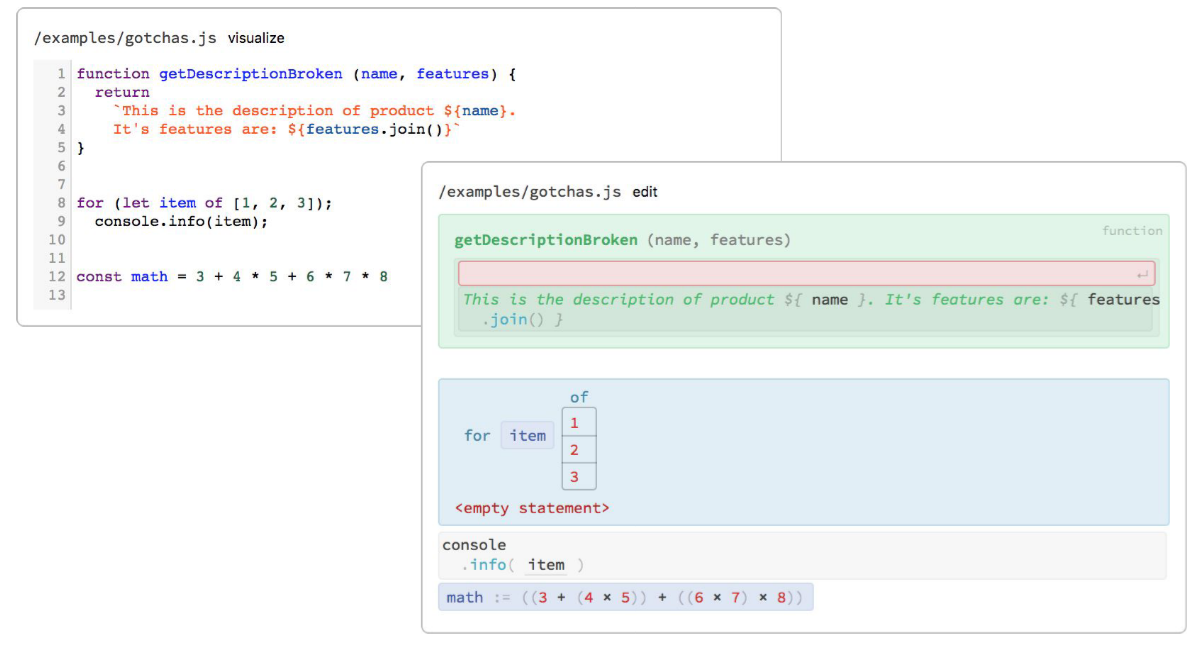Viewport: 1194px width, 651px height.
Task: Select array element 3 in for loop
Action: 575,477
